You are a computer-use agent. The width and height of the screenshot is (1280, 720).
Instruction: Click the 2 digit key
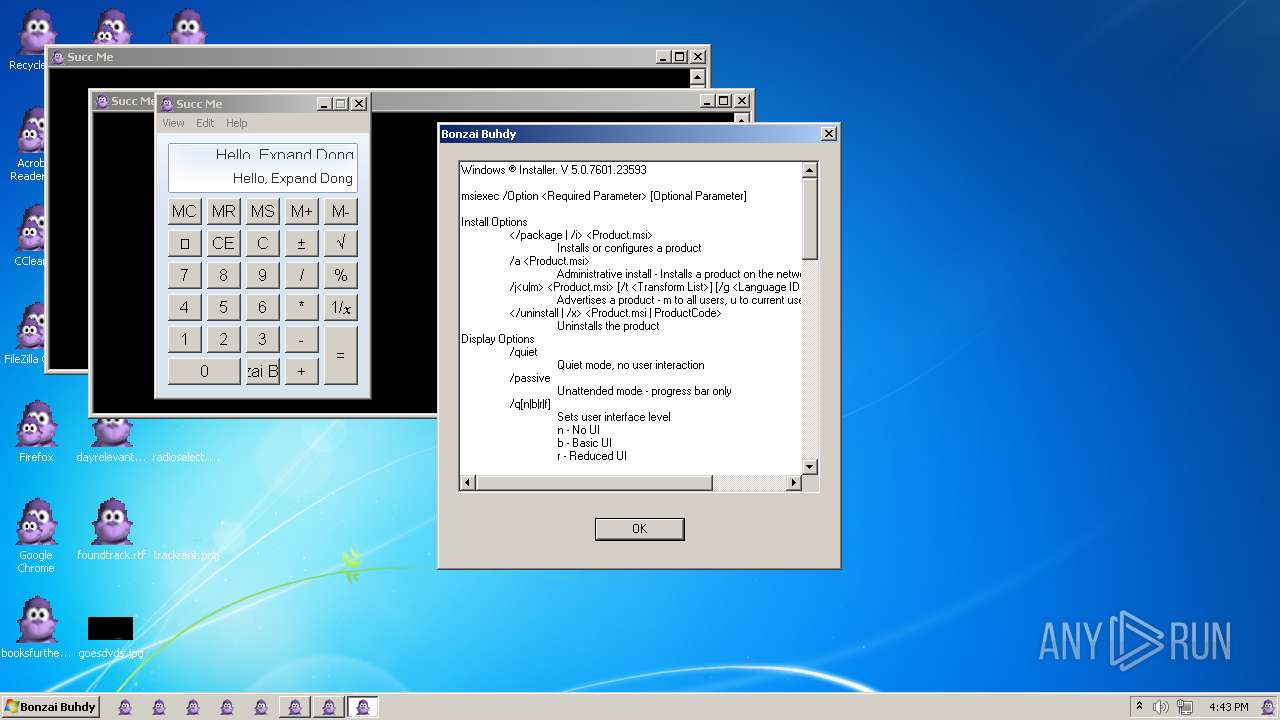pos(223,339)
